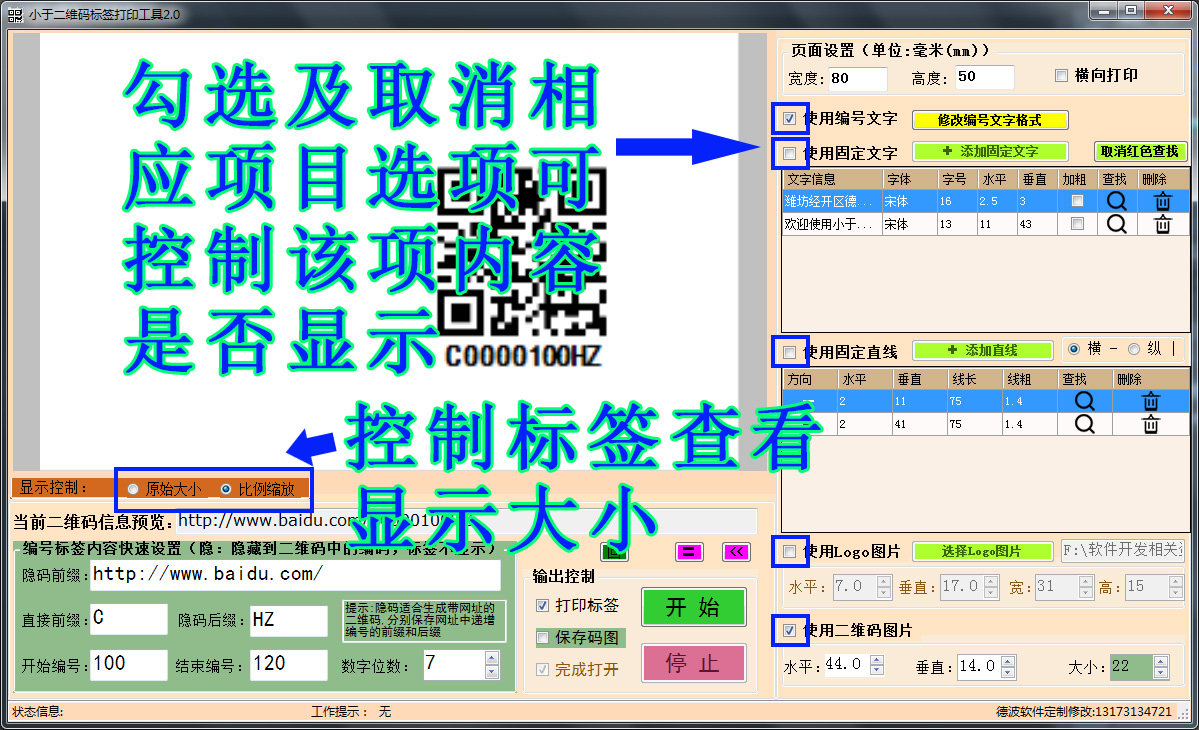
Task: Toggle 使用编号文字 checkbox
Action: pyautogui.click(x=789, y=118)
